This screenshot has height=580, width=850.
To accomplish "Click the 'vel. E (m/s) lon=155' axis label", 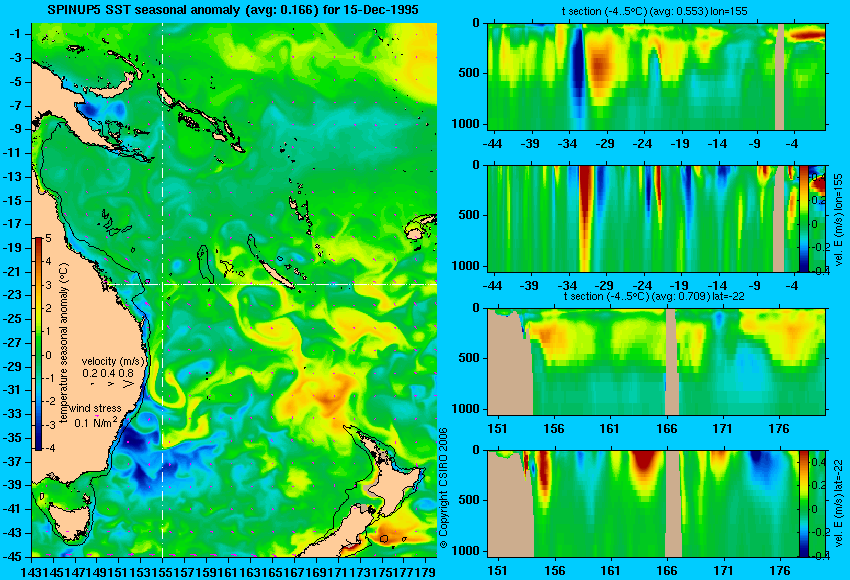I will pos(839,220).
